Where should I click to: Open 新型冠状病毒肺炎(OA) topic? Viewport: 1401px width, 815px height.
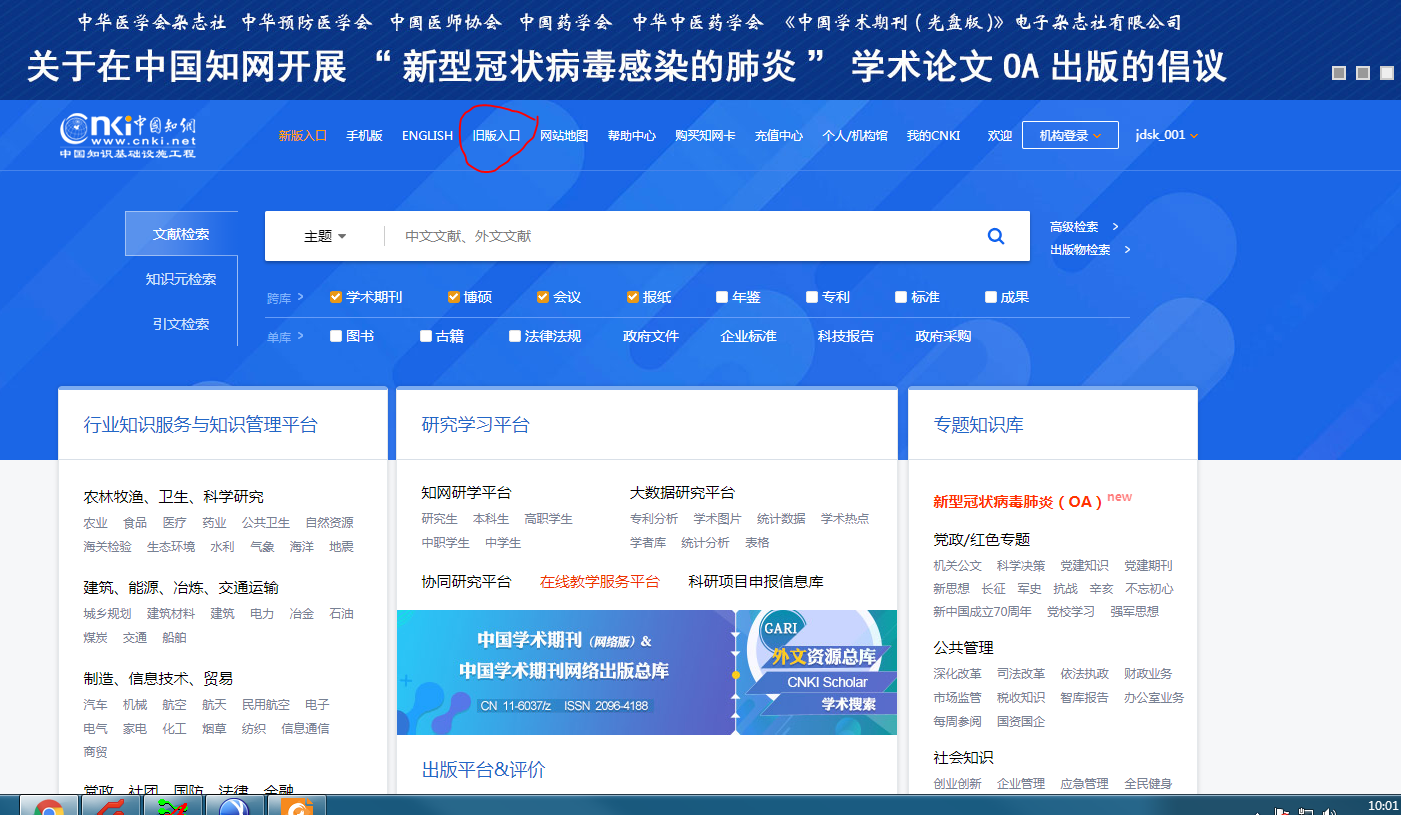pos(1018,501)
